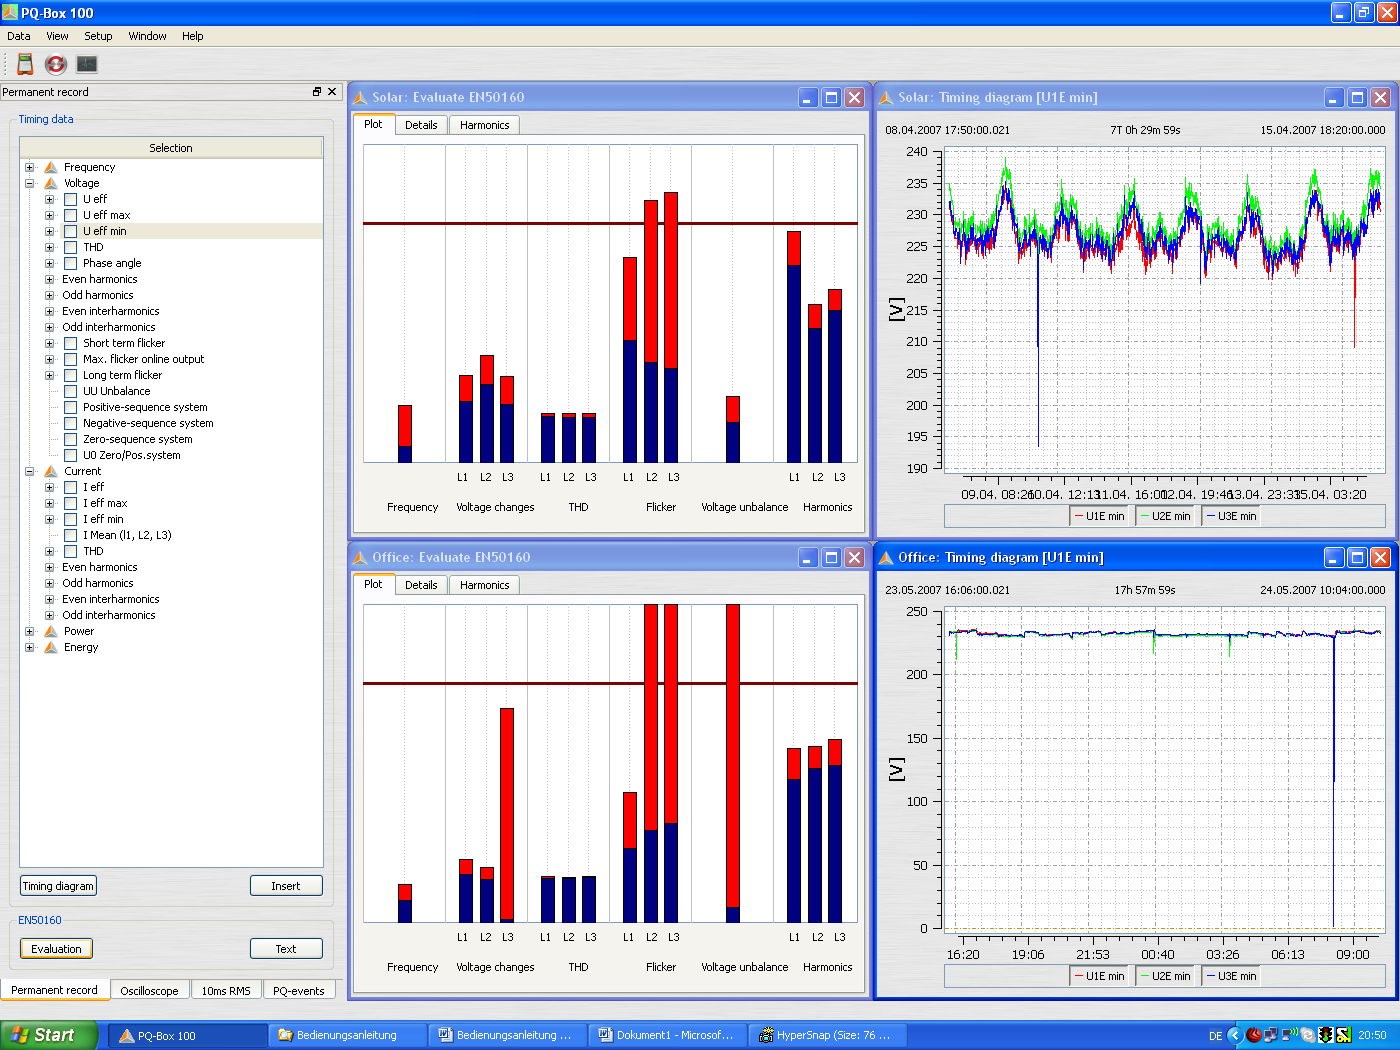Click the Insert button
This screenshot has width=1400, height=1050.
286,886
